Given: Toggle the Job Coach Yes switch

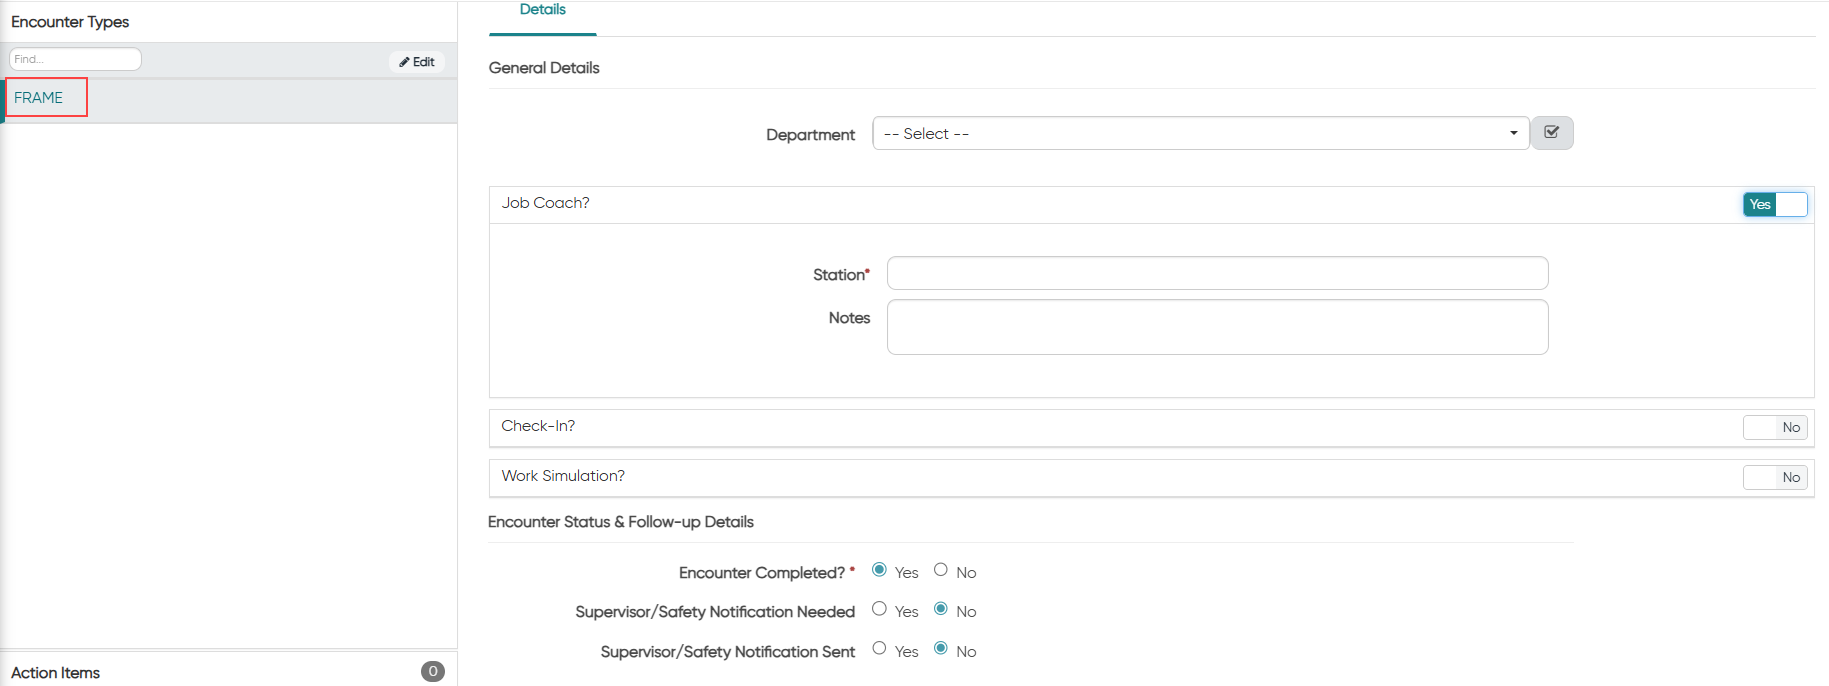Looking at the screenshot, I should coord(1775,205).
